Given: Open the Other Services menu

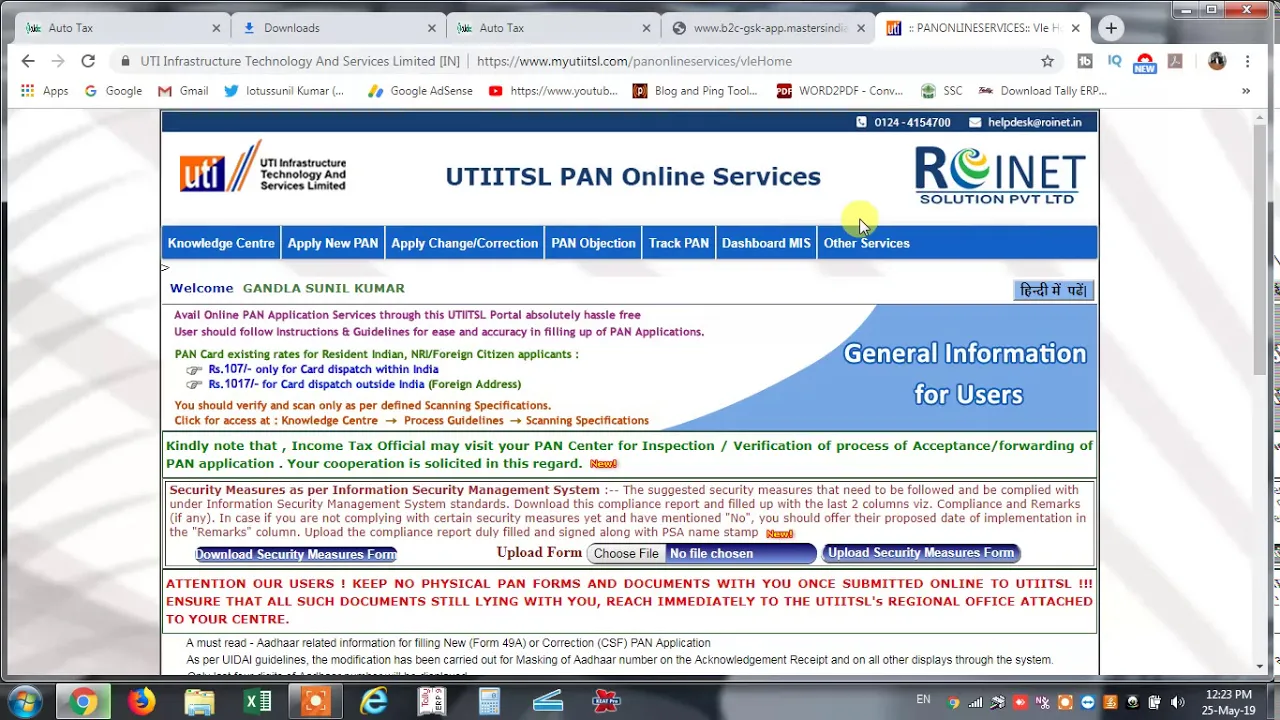Looking at the screenshot, I should (867, 243).
